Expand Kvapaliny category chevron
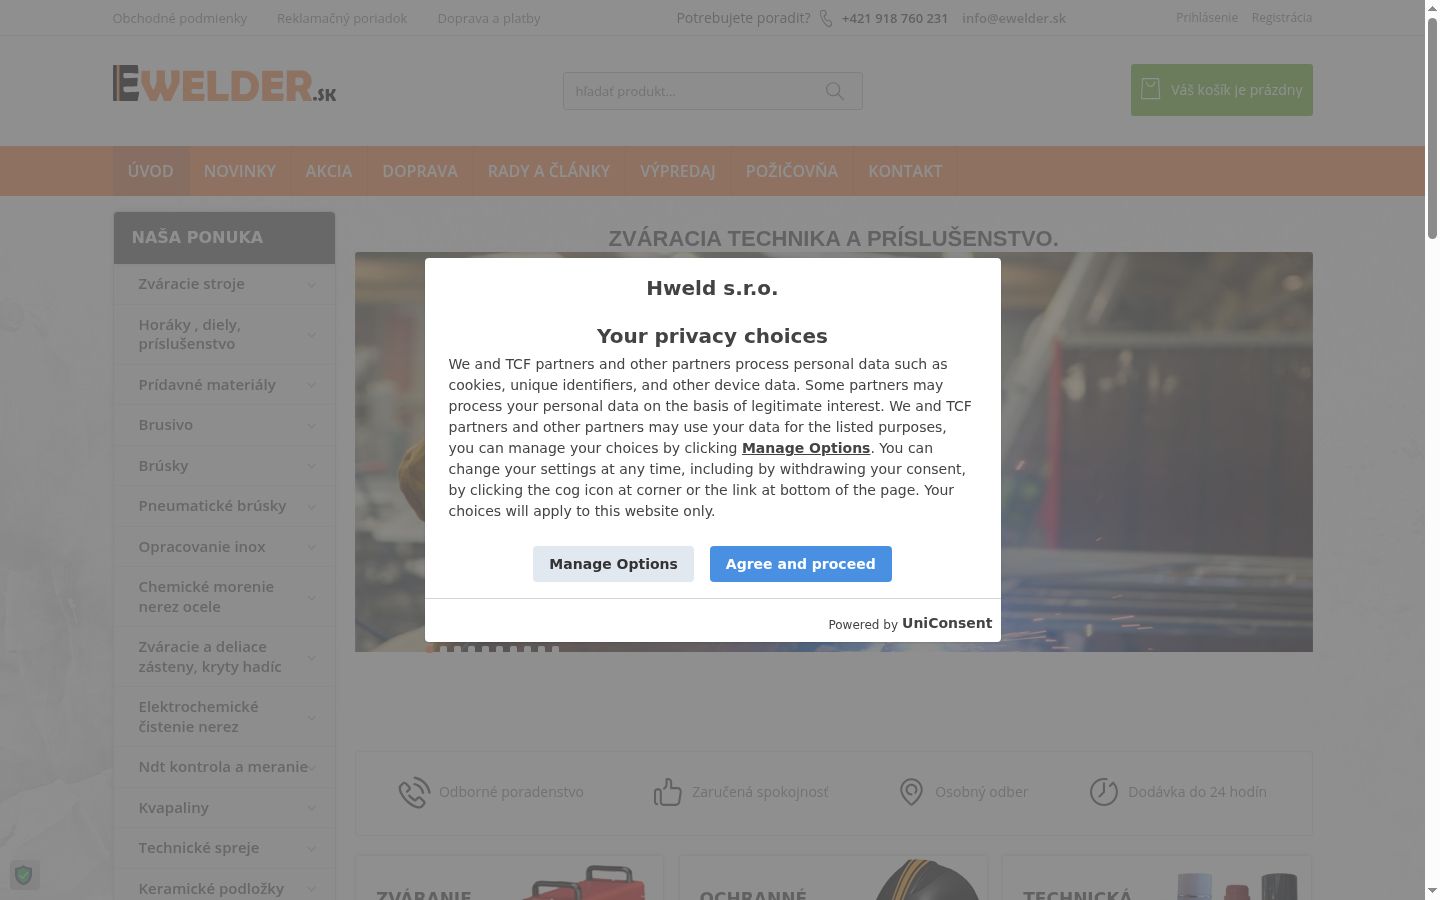This screenshot has height=900, width=1440. (x=312, y=808)
